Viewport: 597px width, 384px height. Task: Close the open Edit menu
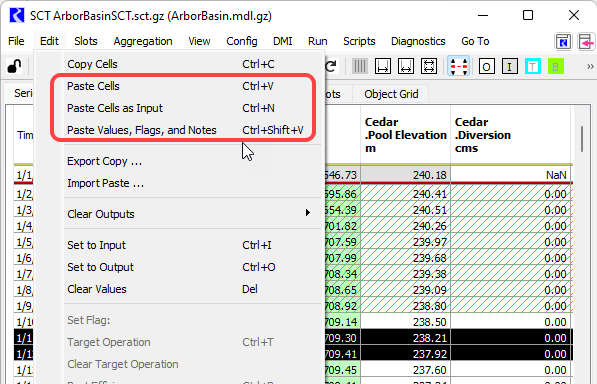pyautogui.click(x=49, y=41)
